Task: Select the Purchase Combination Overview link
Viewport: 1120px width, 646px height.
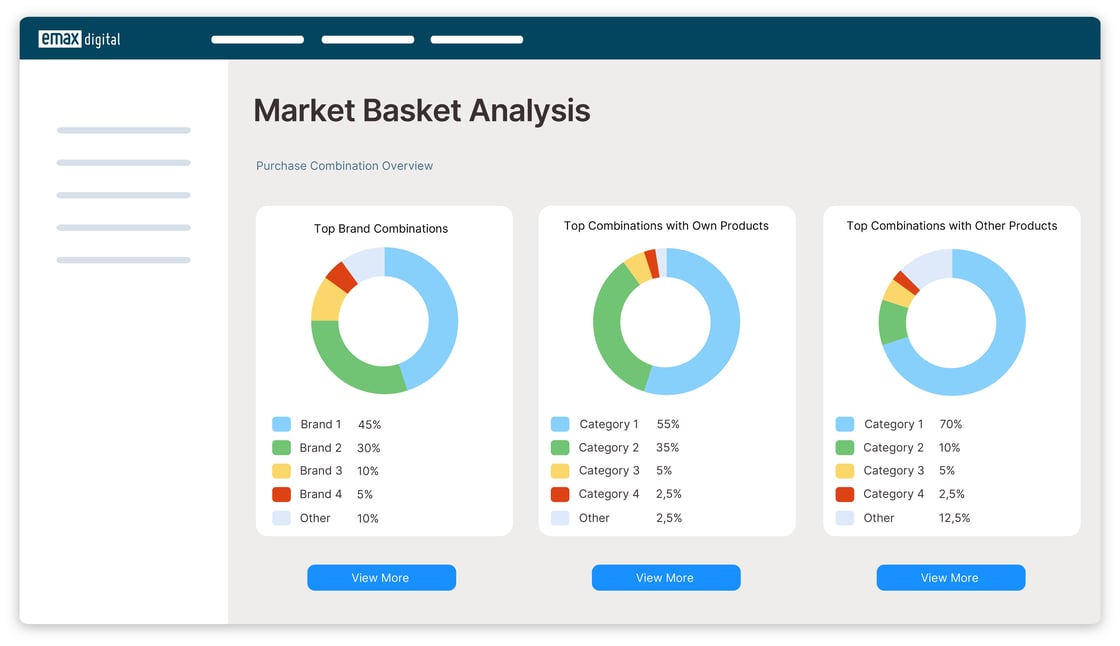Action: click(344, 166)
